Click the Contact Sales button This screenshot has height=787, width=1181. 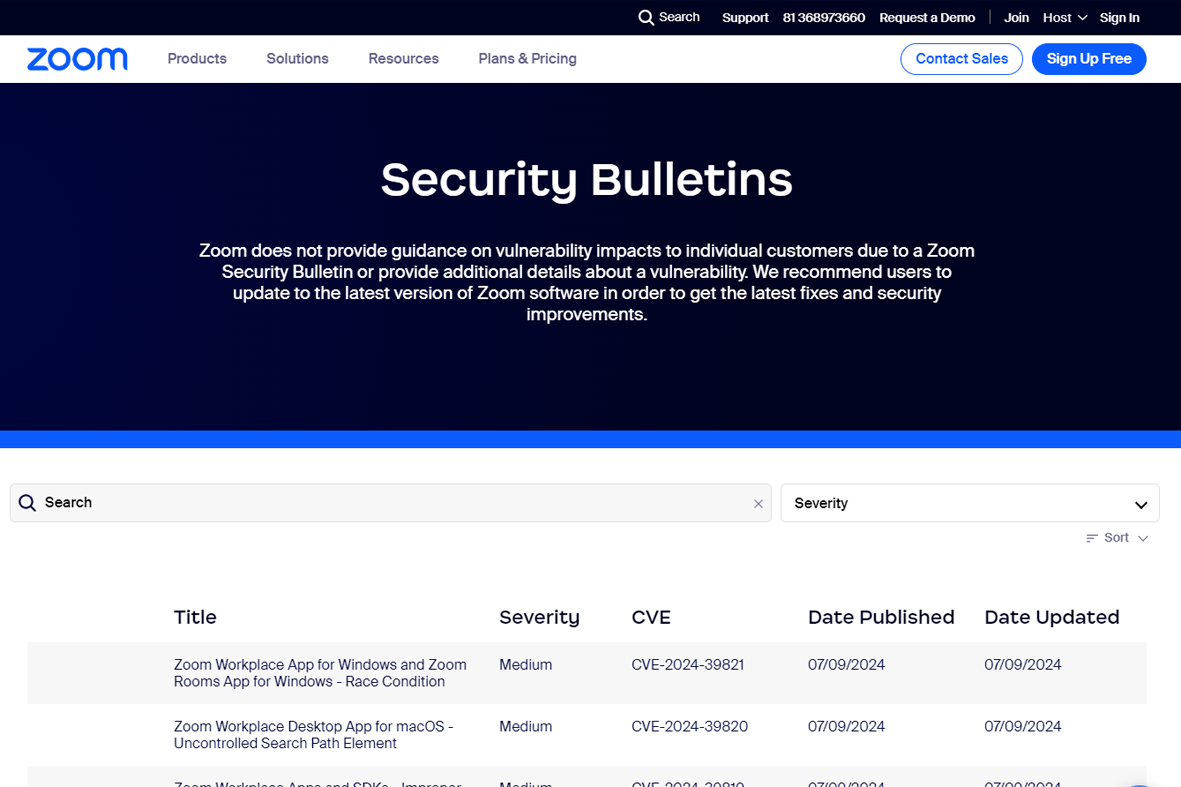[961, 59]
